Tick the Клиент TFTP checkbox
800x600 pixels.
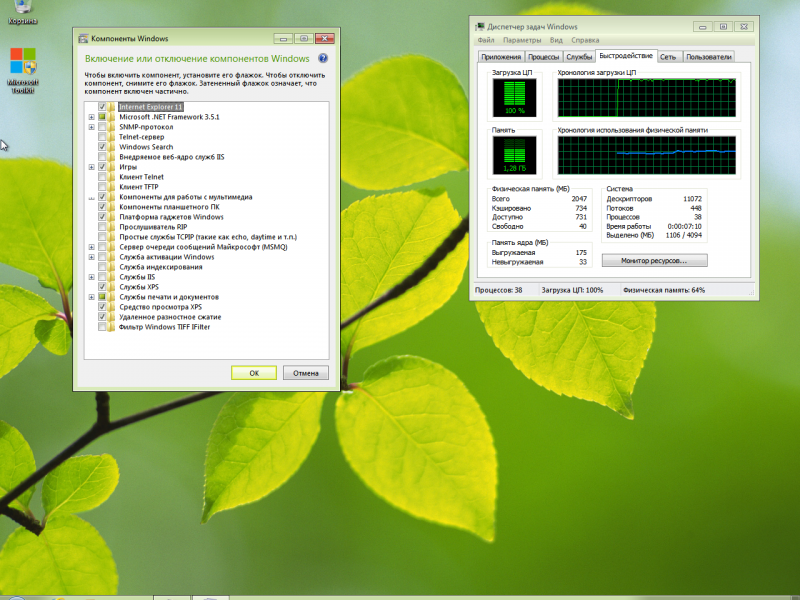pos(102,187)
